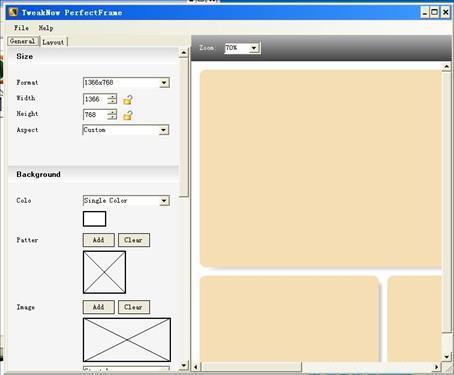
Task: Click the canvas horizontal scroll-right arrow
Action: pyautogui.click(x=437, y=367)
